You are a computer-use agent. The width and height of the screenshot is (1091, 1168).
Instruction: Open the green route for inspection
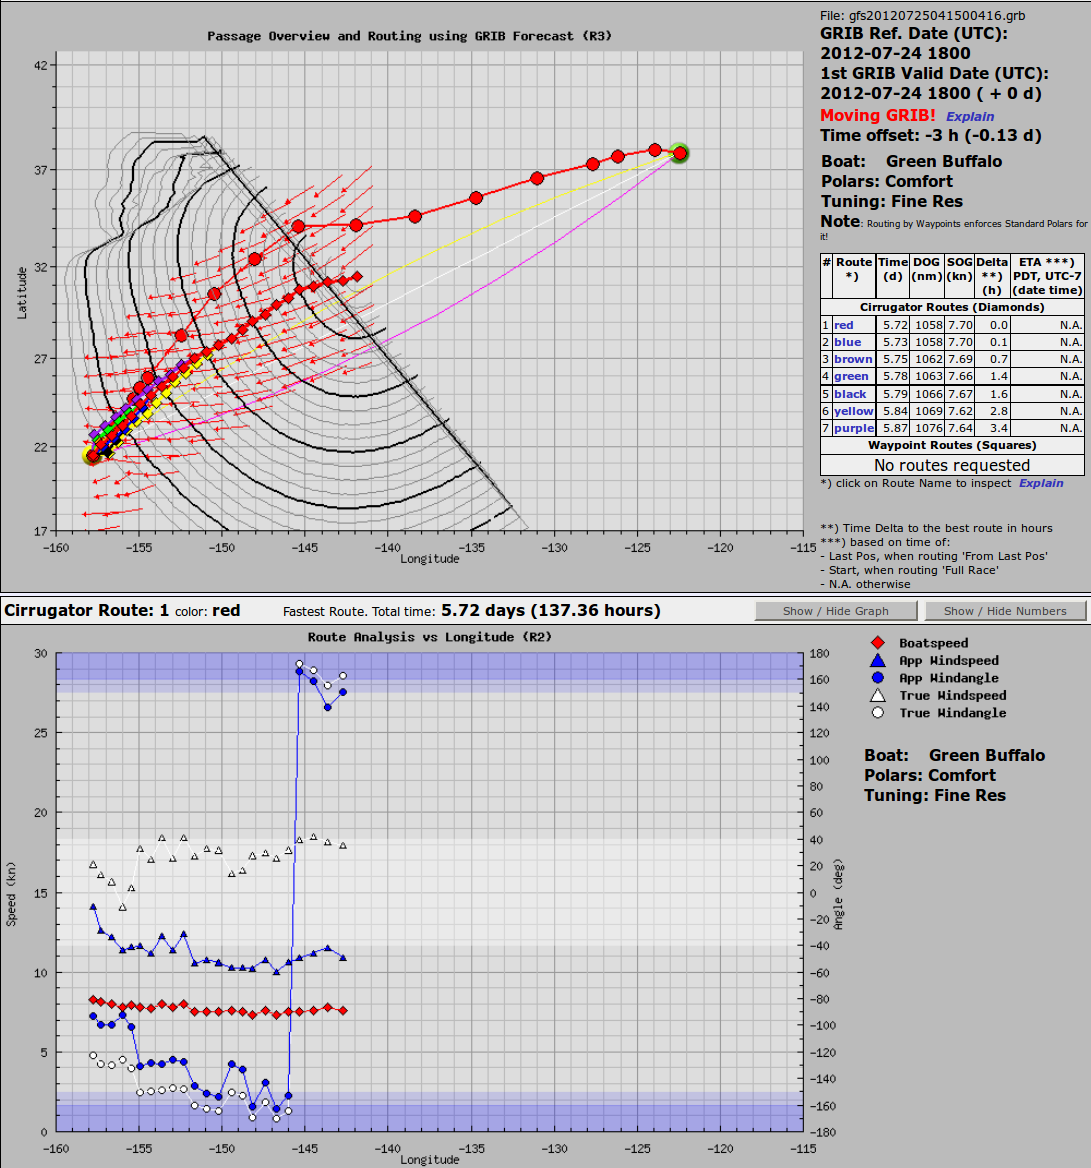[851, 376]
